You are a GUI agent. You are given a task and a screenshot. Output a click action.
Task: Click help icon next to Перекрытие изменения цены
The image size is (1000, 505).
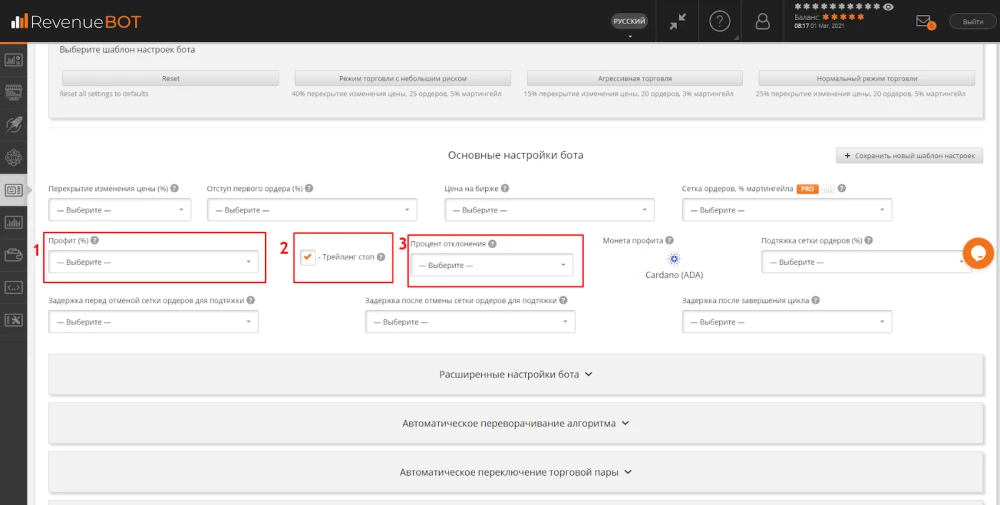[x=174, y=188]
